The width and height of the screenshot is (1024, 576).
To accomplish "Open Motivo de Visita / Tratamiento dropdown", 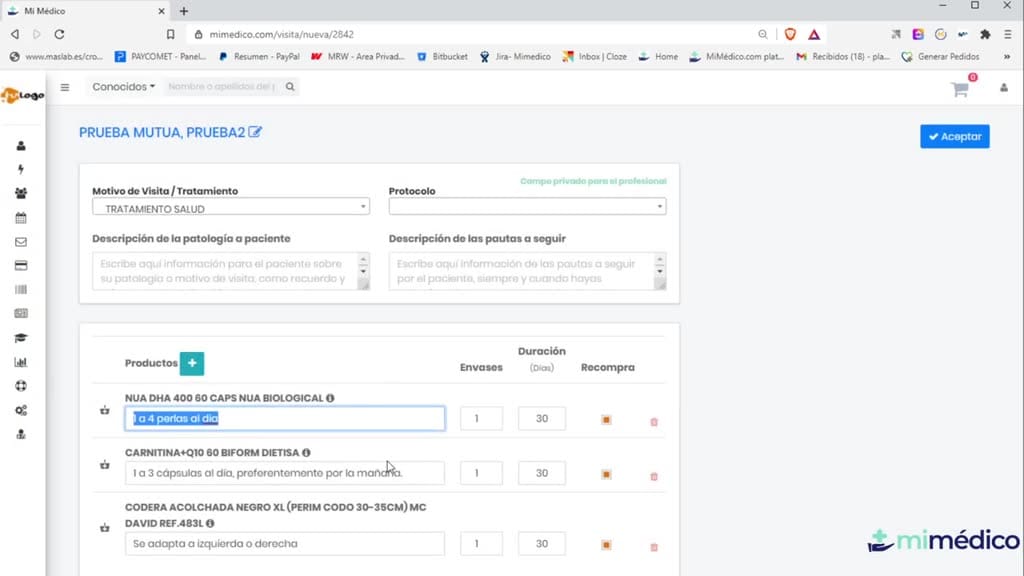I will [x=231, y=208].
